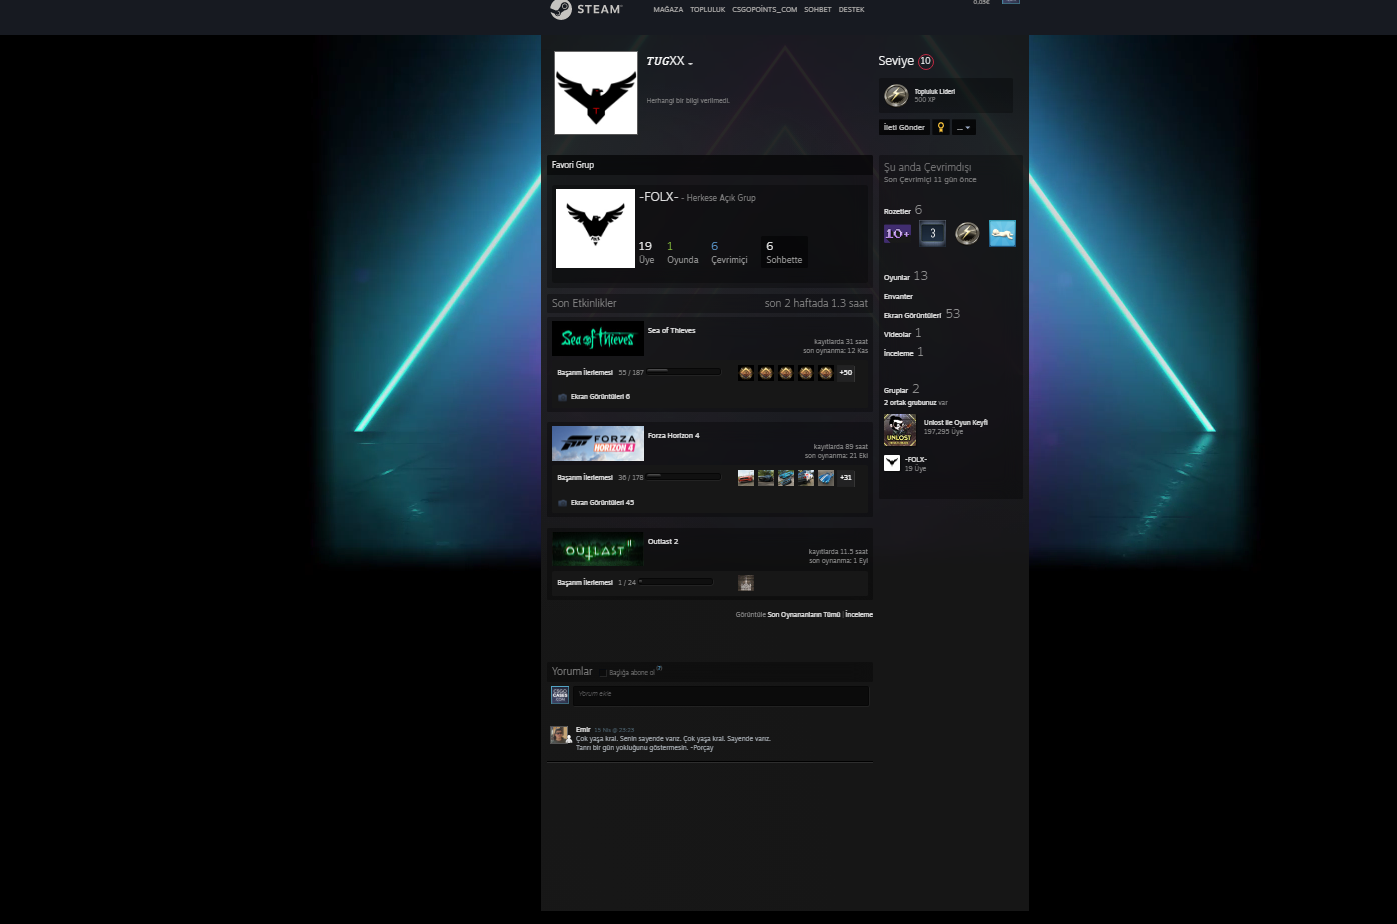Click camera icon beside Ekran Görüntüleri 45
The image size is (1397, 924).
click(562, 503)
